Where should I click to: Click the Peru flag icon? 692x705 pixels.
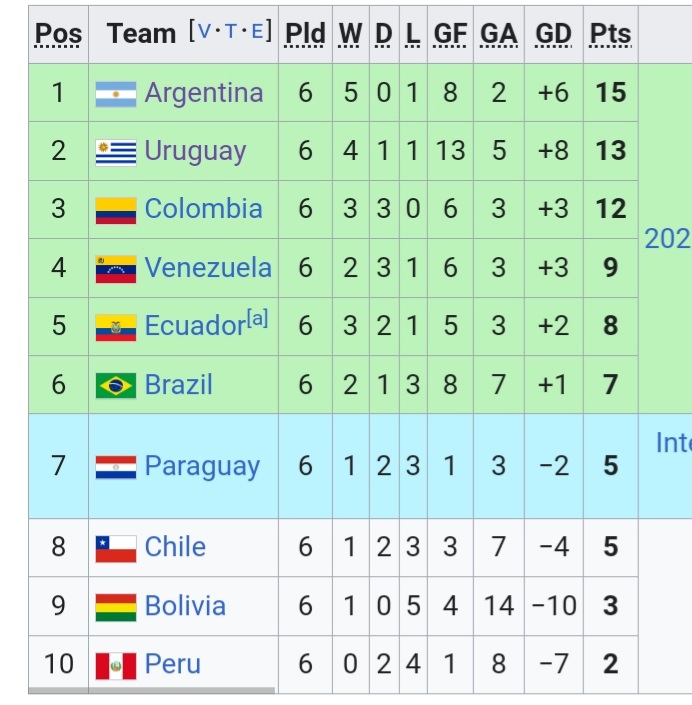(116, 665)
